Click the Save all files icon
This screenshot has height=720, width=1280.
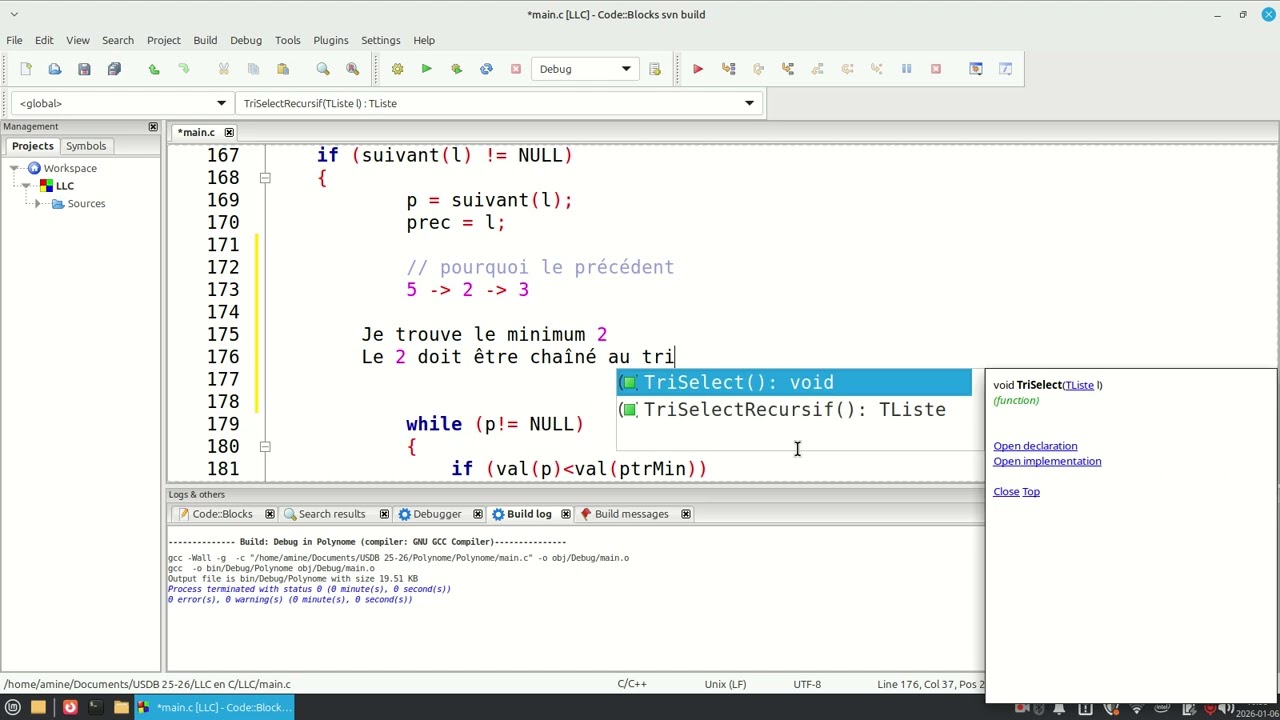(114, 69)
